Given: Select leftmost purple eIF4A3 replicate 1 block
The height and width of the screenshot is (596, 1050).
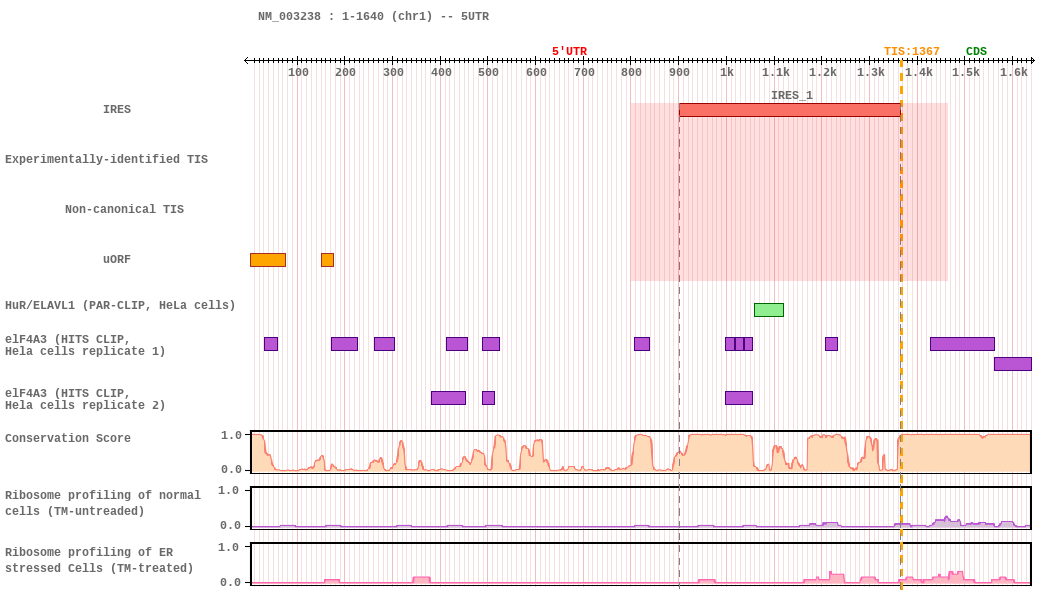Looking at the screenshot, I should [x=271, y=344].
